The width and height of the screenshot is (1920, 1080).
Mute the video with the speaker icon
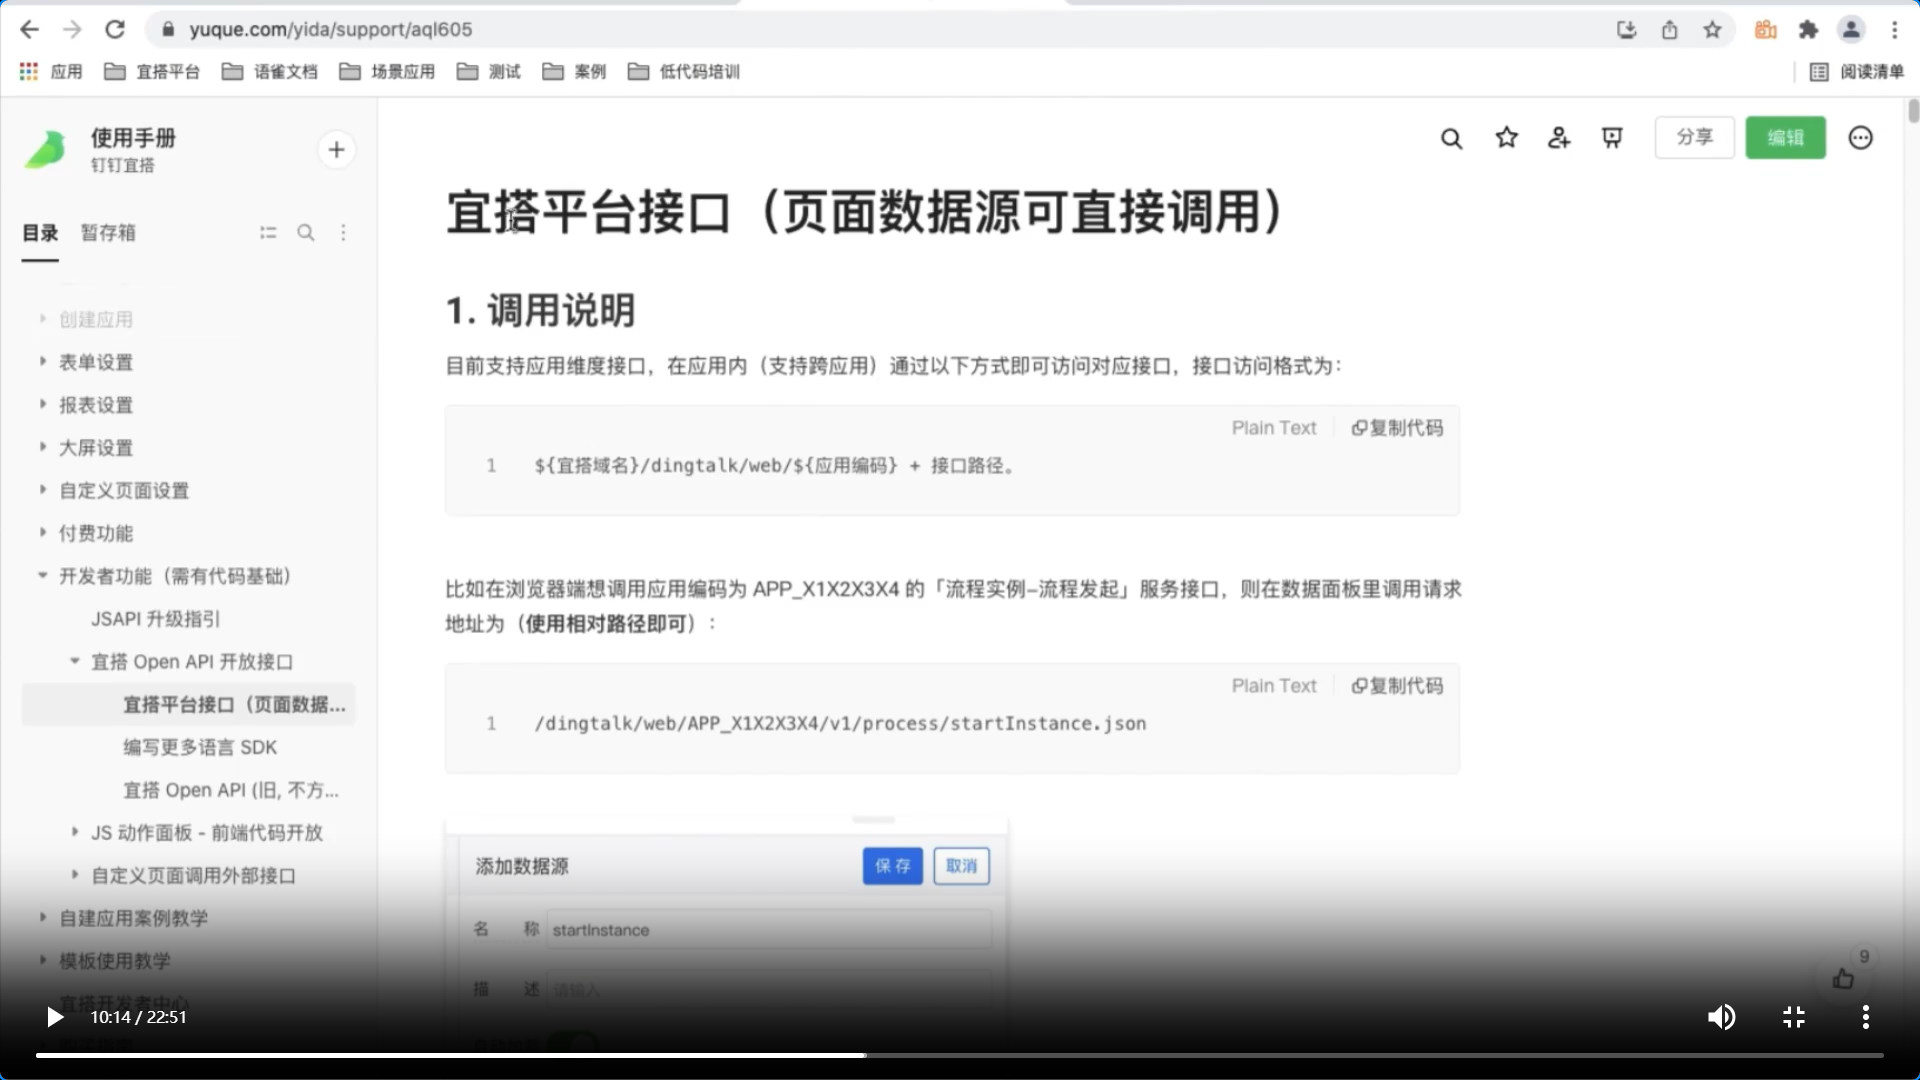click(x=1720, y=1017)
